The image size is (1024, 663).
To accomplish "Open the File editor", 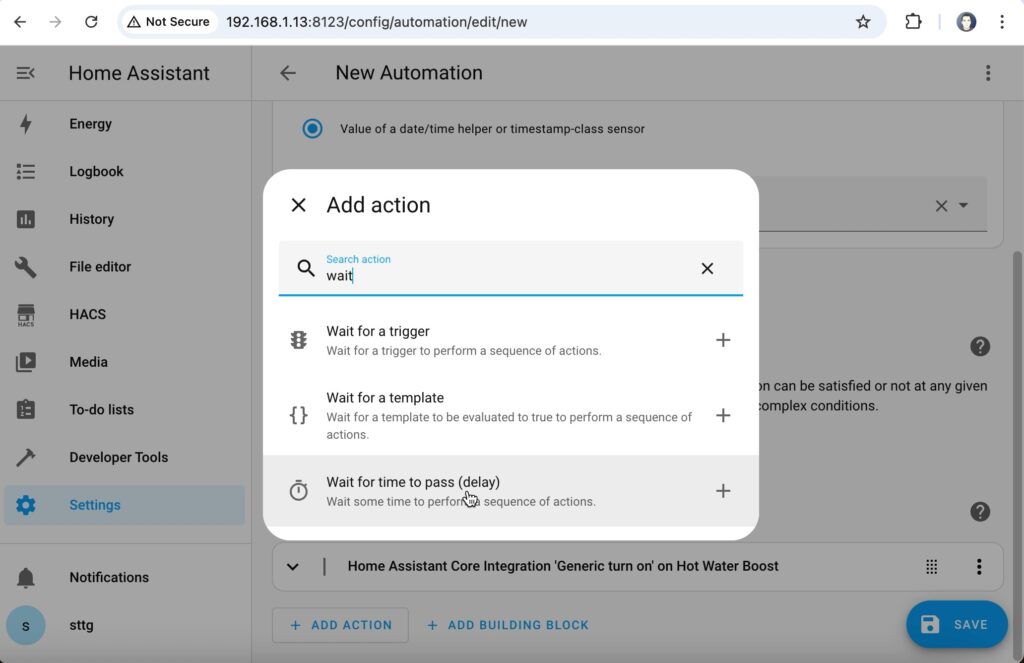I will (x=124, y=267).
